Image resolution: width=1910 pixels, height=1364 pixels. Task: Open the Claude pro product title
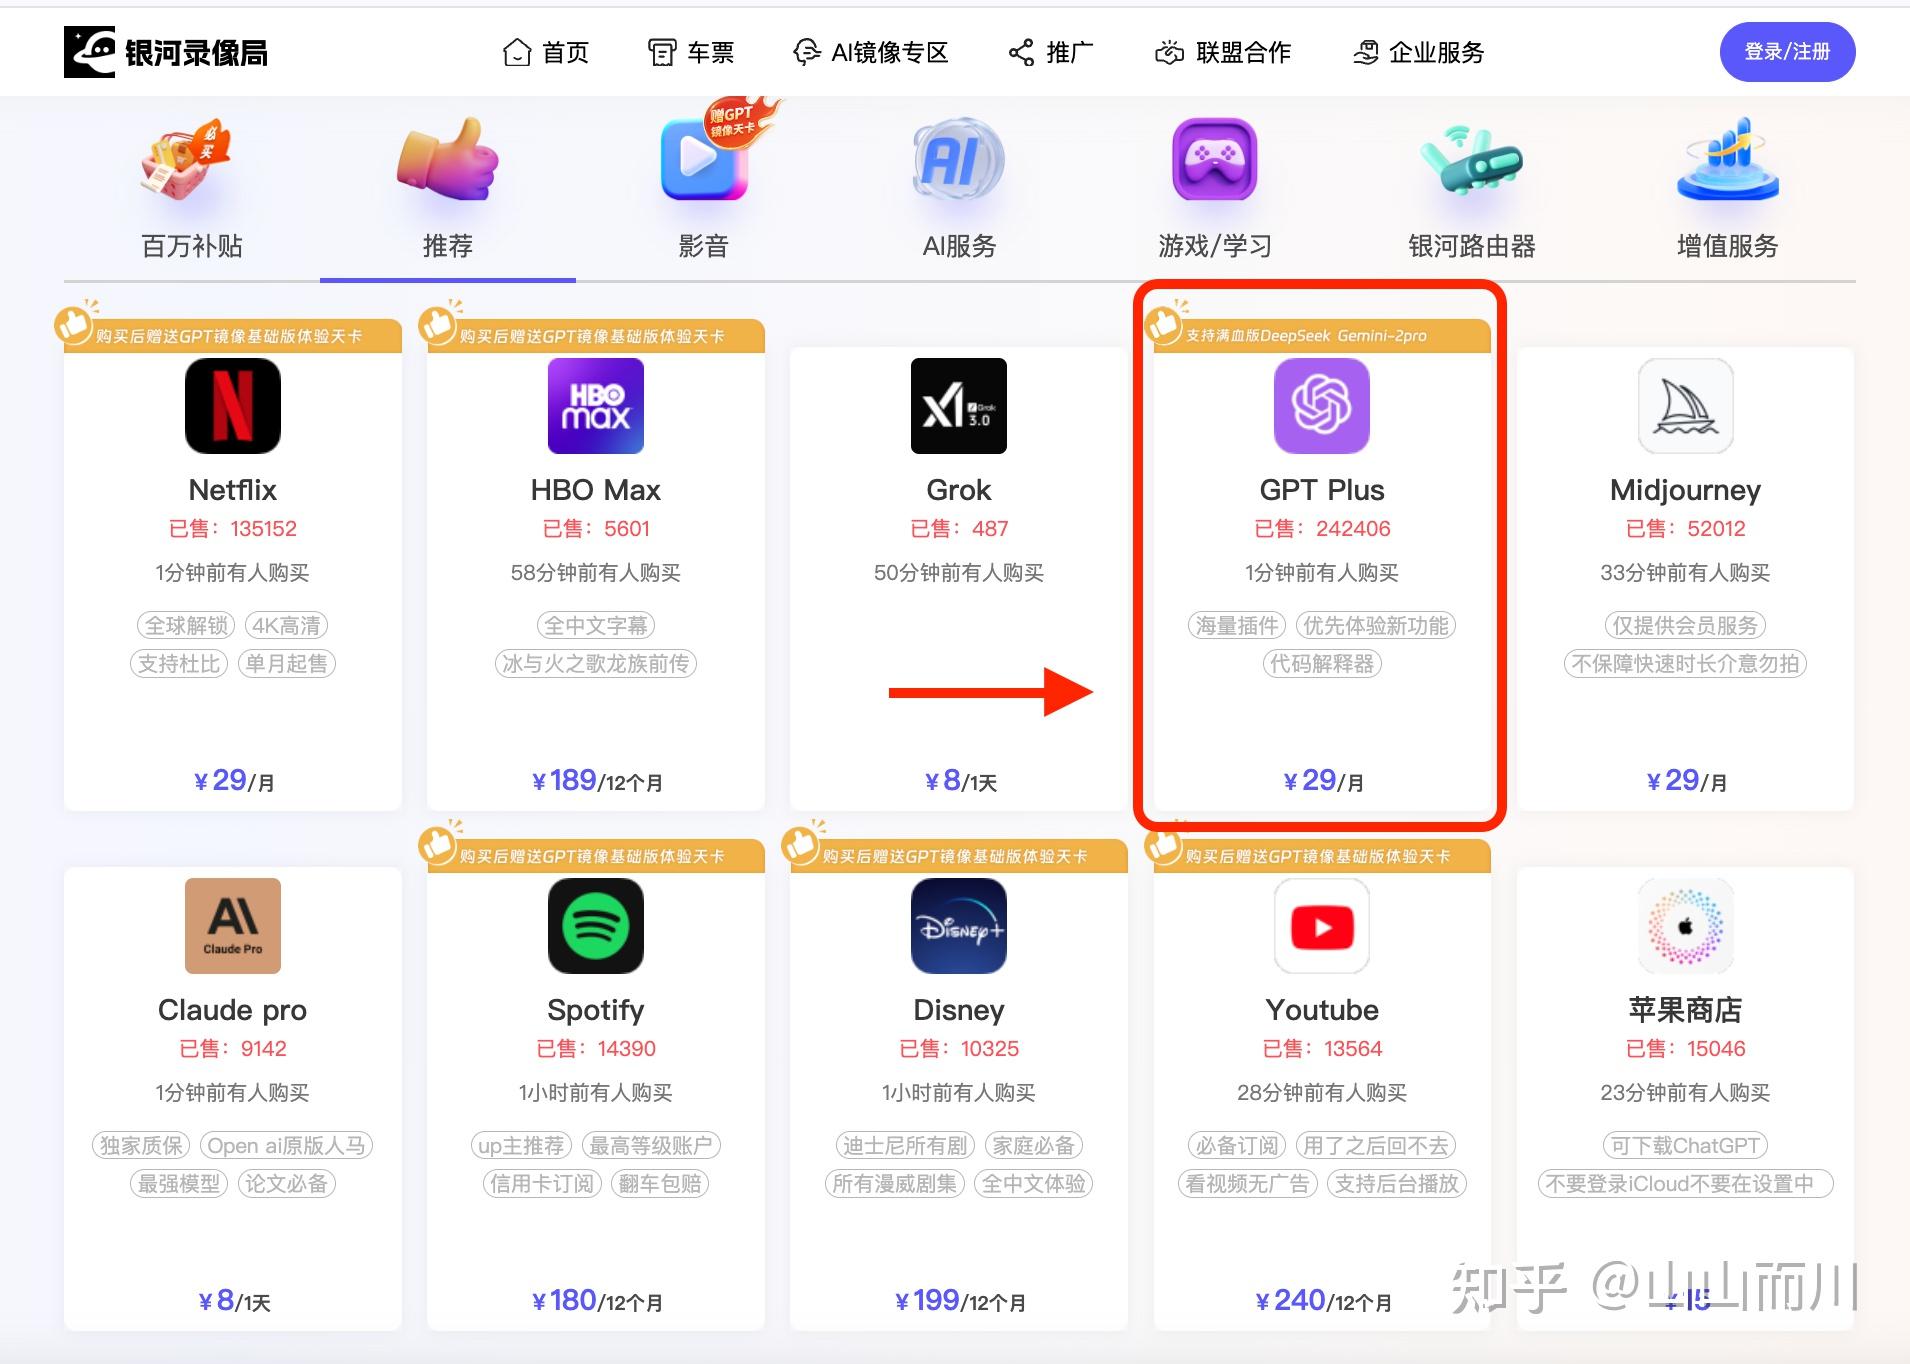pyautogui.click(x=233, y=1010)
